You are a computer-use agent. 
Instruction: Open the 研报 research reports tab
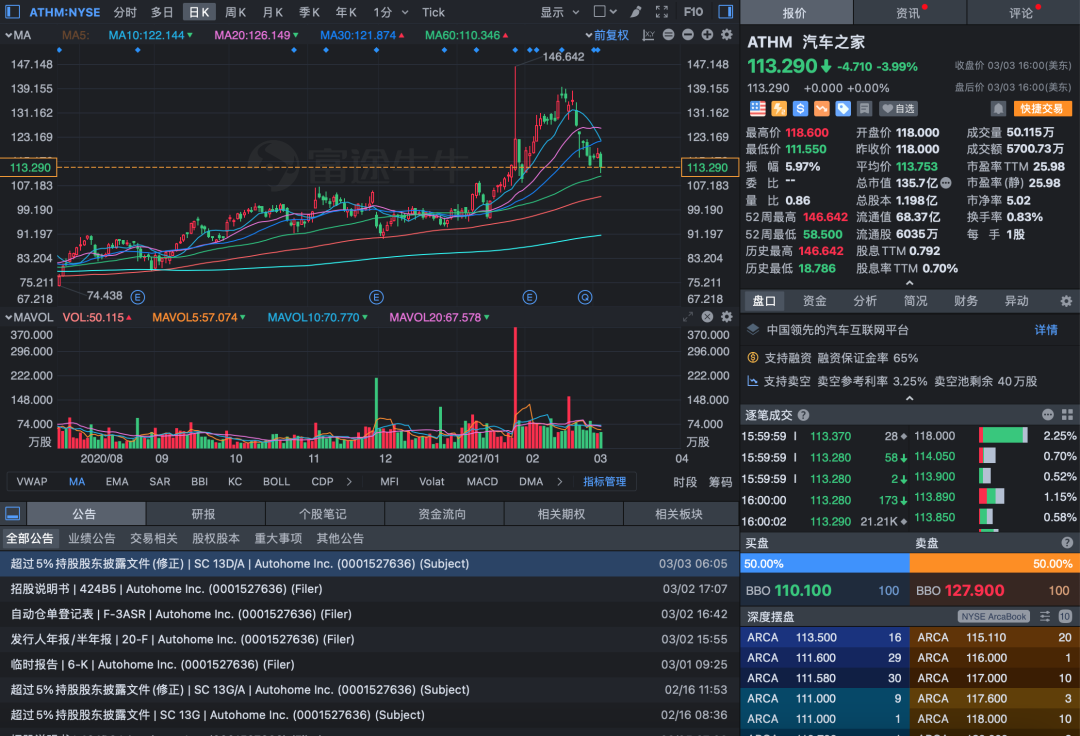tap(203, 514)
